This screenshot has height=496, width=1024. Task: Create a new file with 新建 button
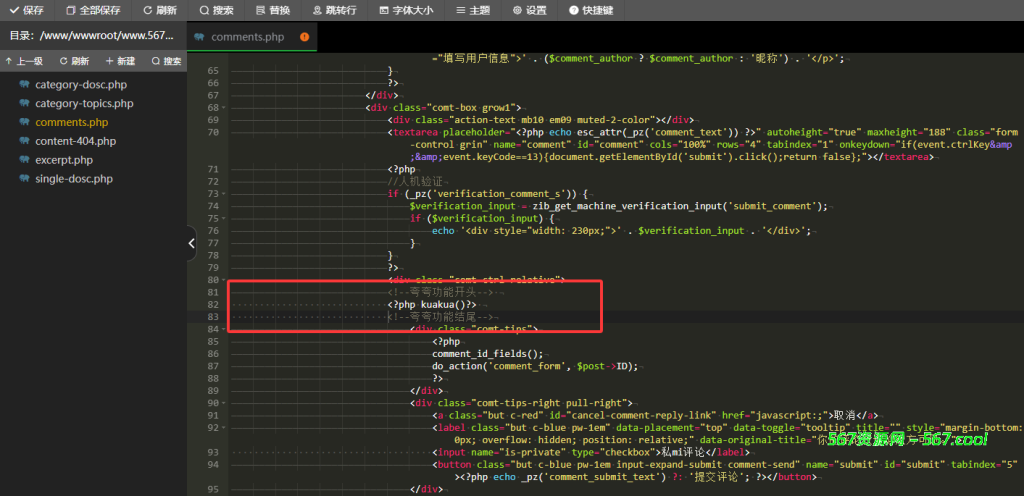(118, 61)
